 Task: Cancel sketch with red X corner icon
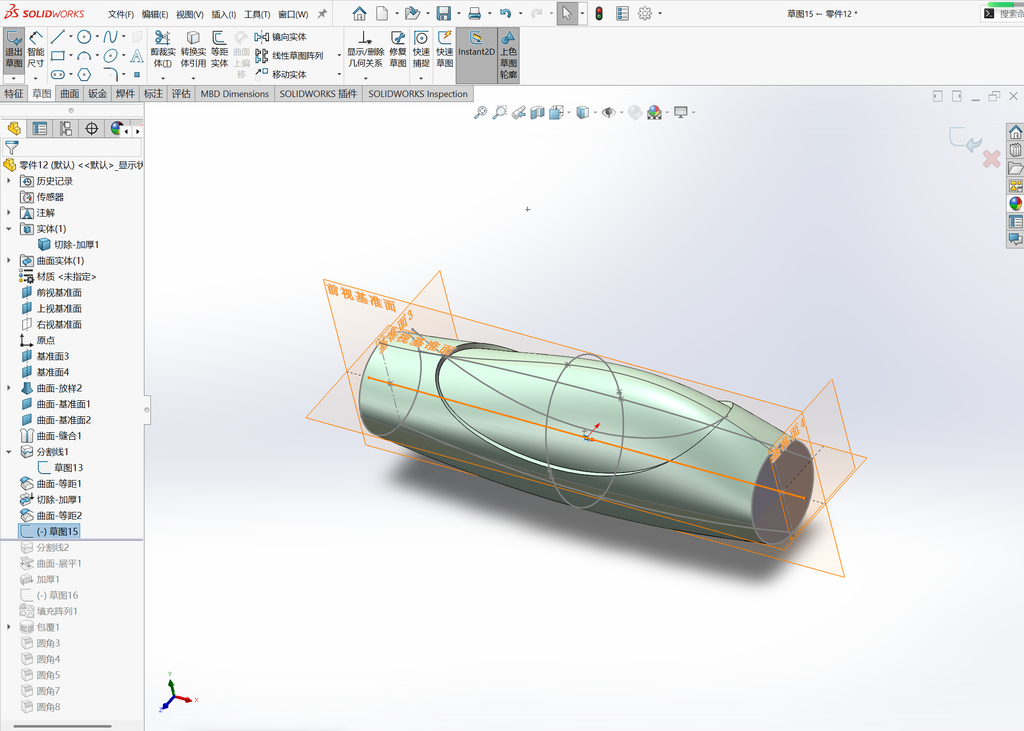click(x=991, y=158)
